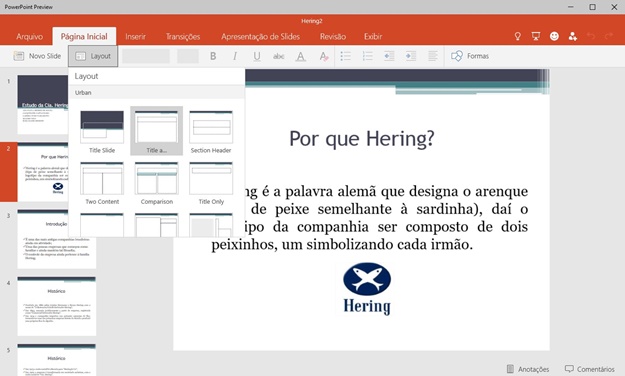This screenshot has width=625, height=376.
Task: Open the font color tool
Action: coord(301,56)
